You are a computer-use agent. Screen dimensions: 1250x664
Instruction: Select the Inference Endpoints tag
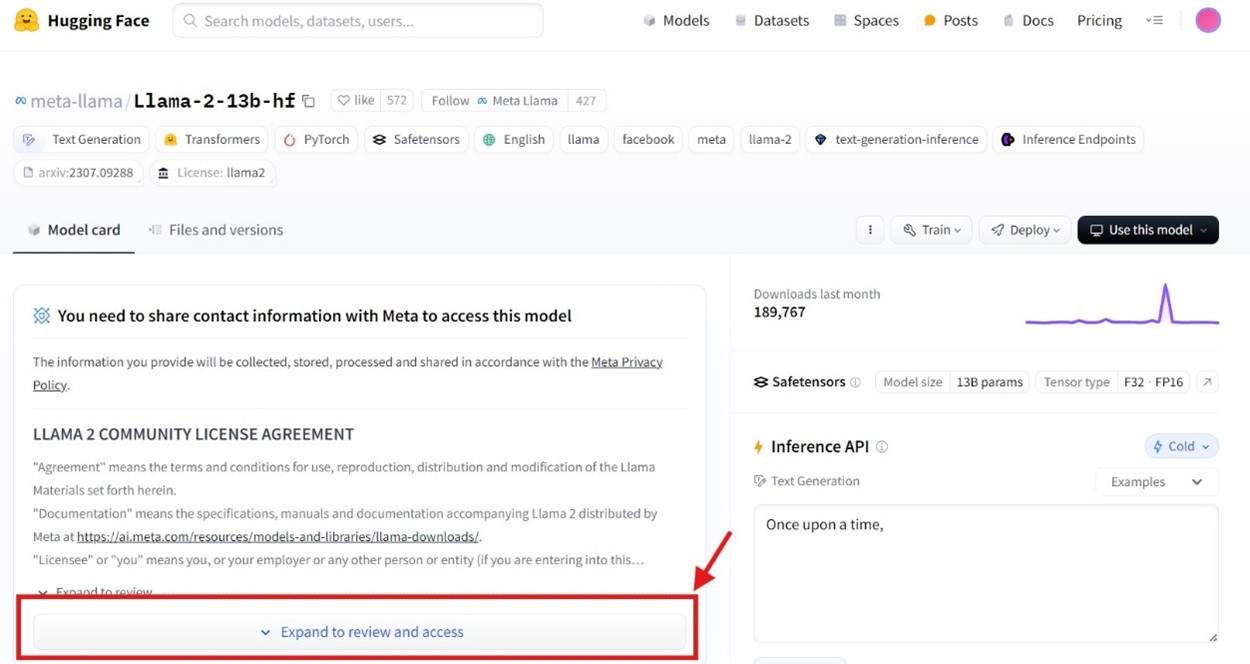[1068, 140]
